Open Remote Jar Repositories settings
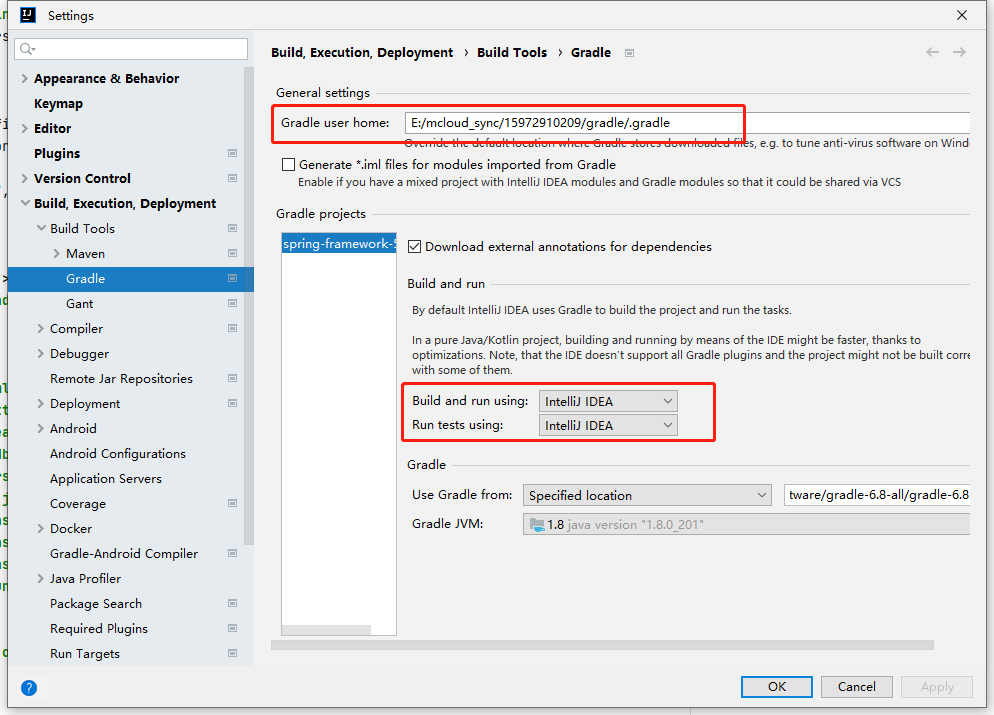The width and height of the screenshot is (994, 715). (x=121, y=378)
